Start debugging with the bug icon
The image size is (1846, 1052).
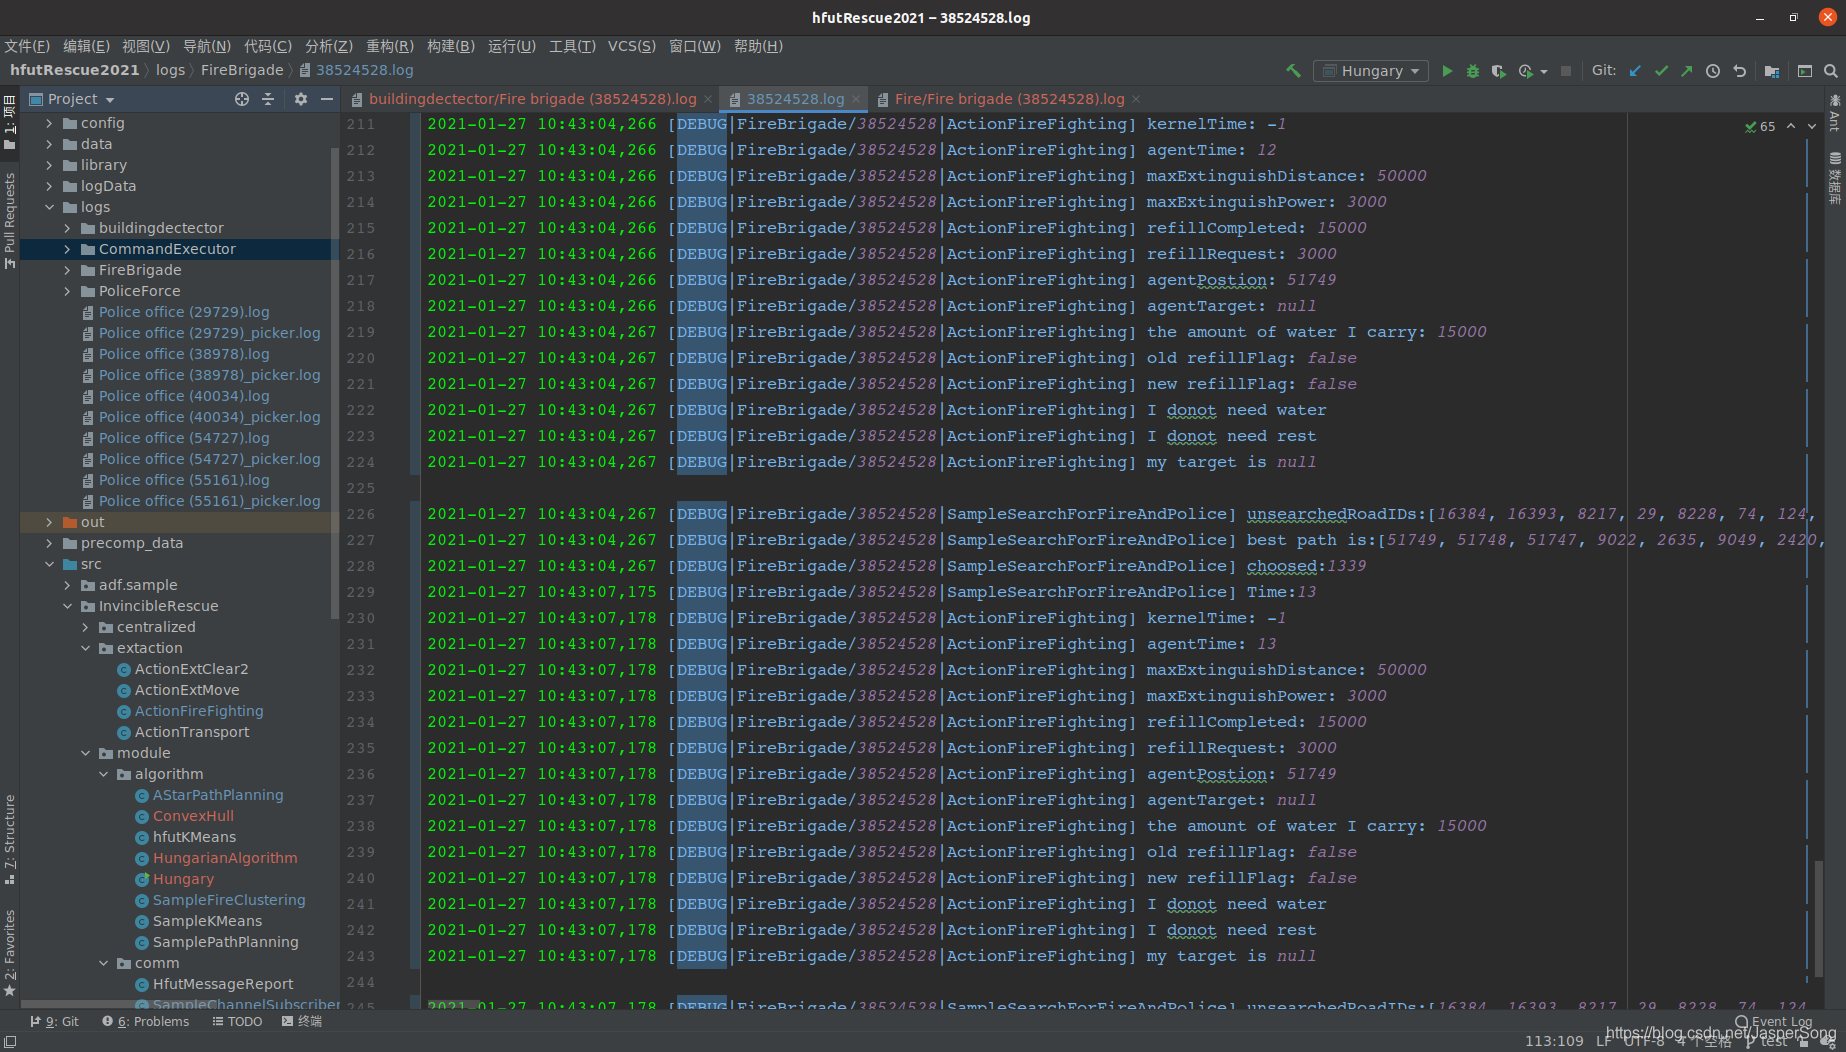pos(1472,71)
